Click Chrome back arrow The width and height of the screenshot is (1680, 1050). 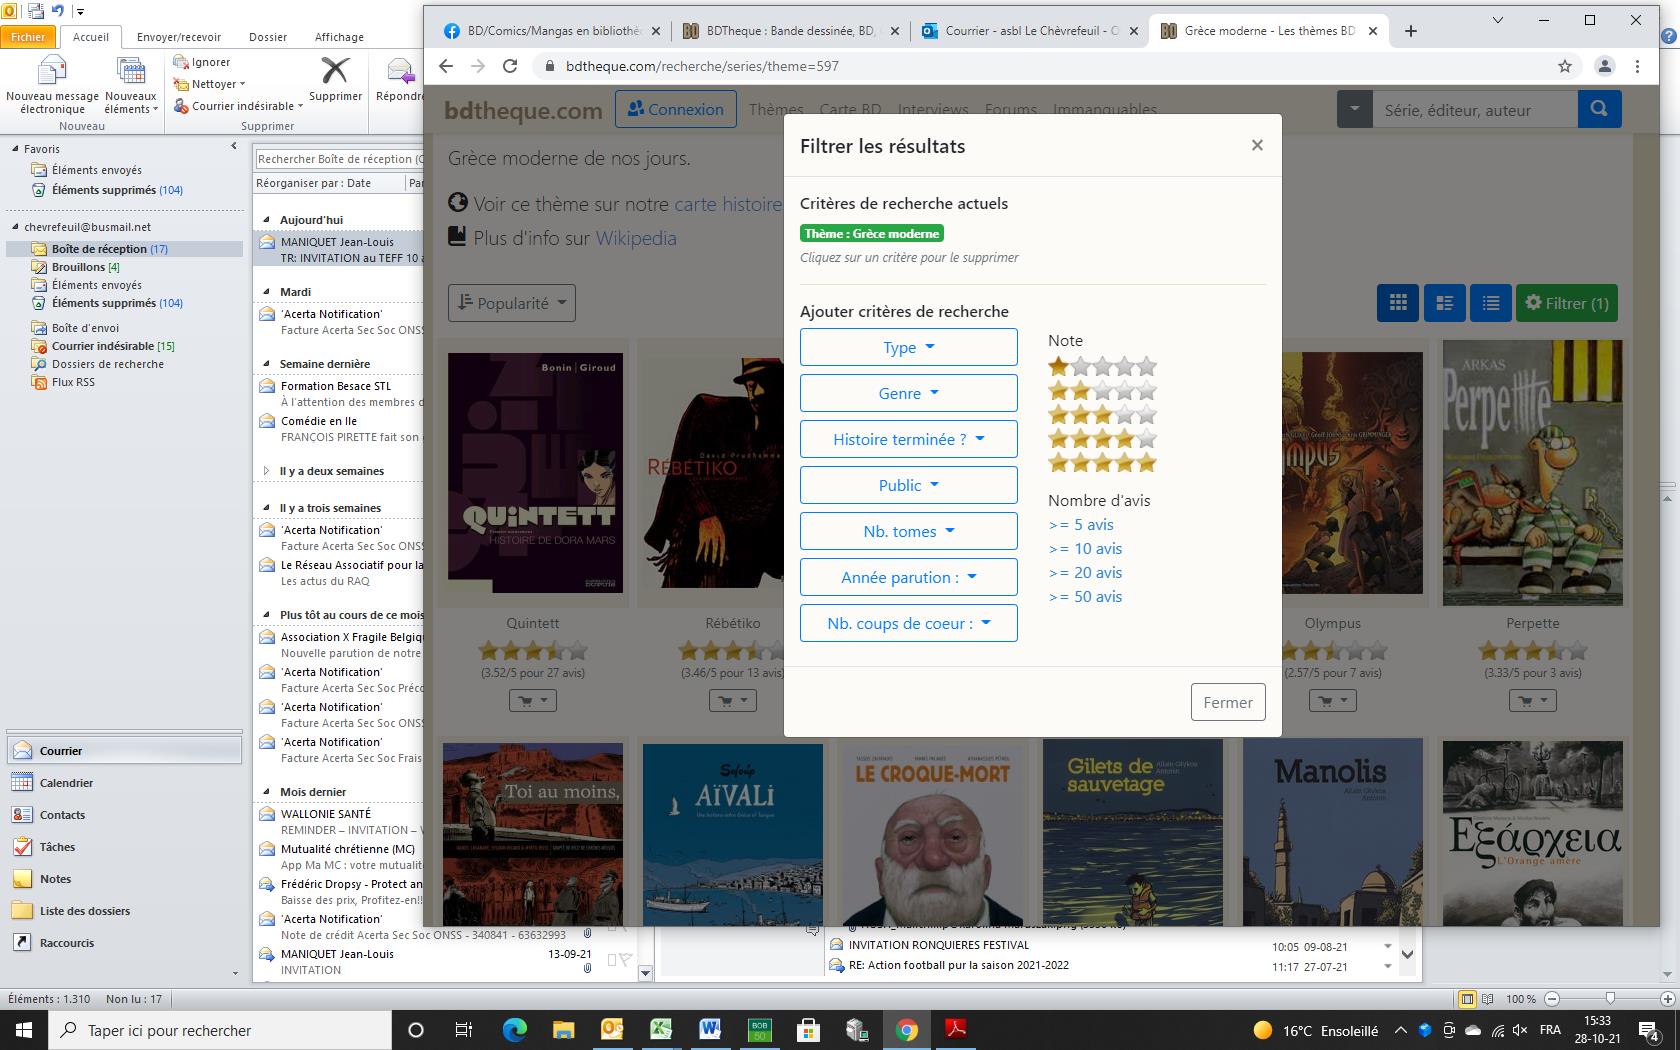(446, 66)
